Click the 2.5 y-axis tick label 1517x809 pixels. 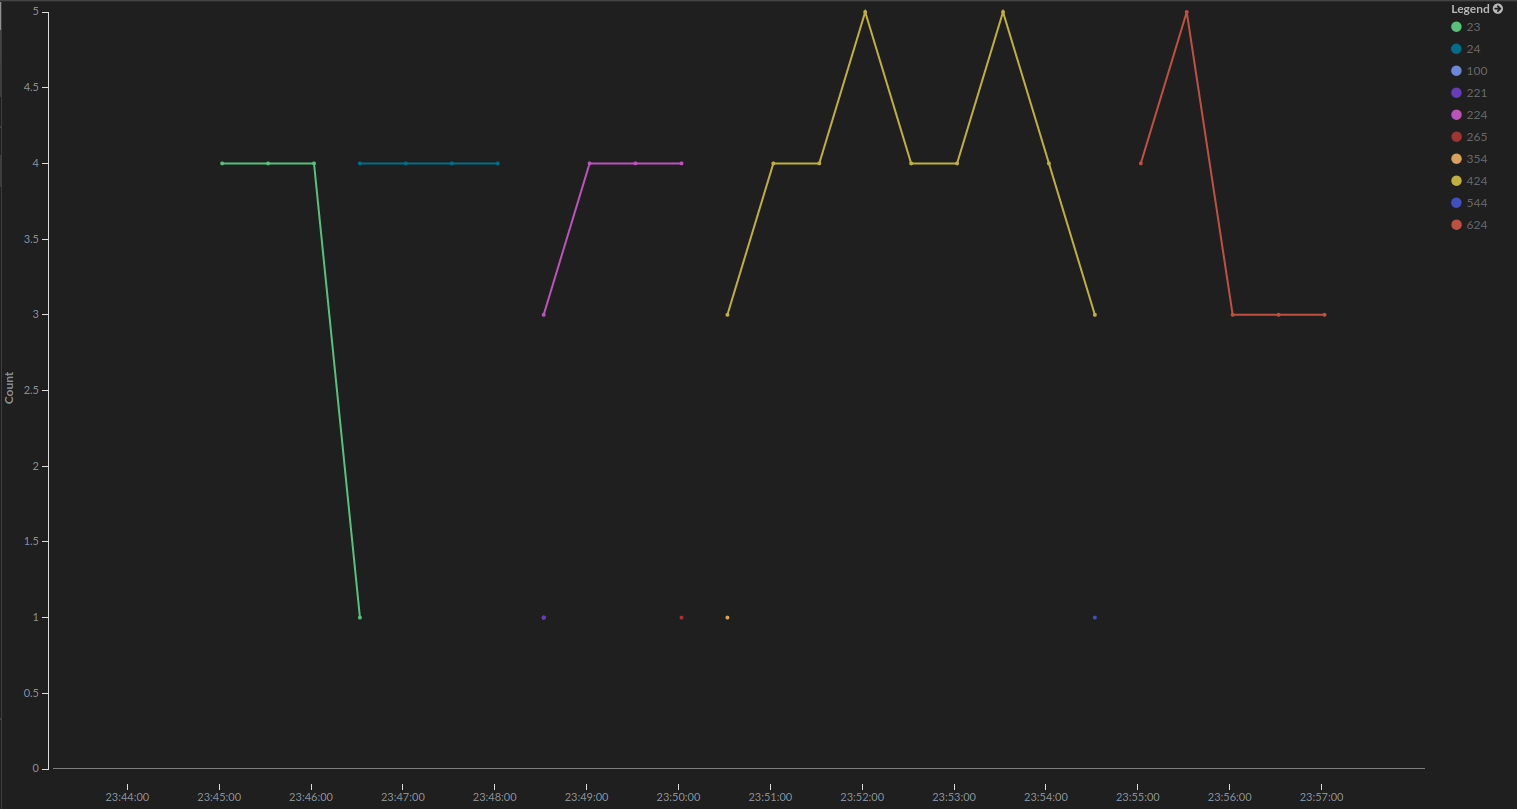coord(31,390)
